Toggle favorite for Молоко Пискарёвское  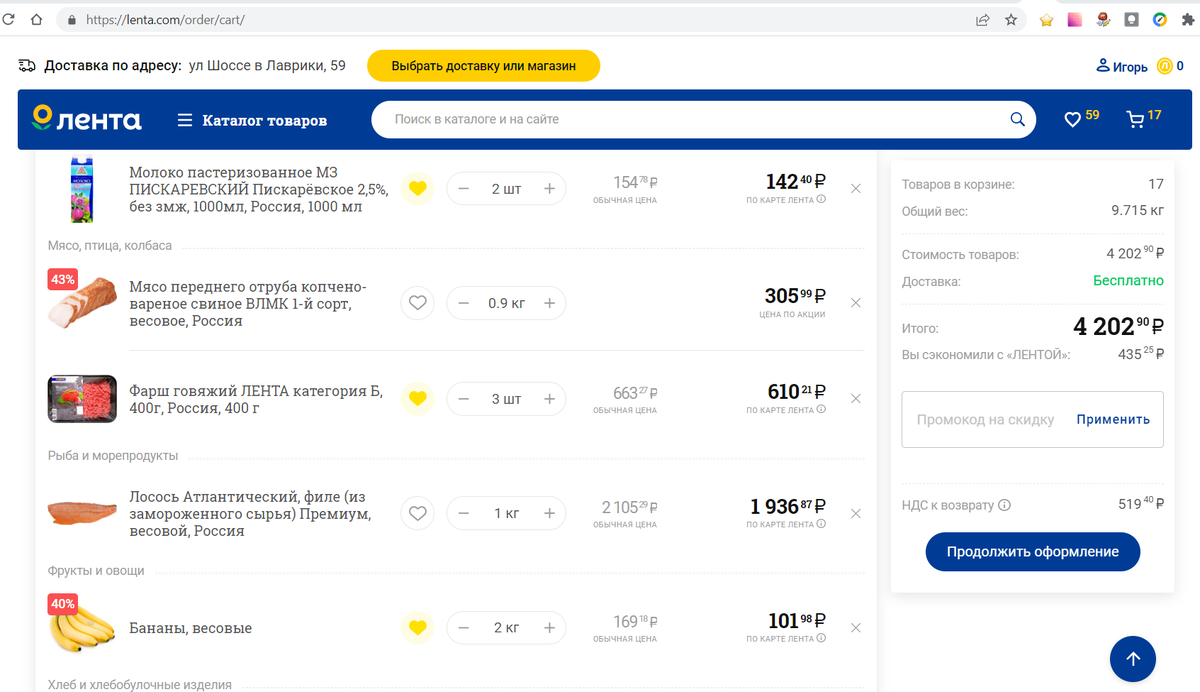418,188
